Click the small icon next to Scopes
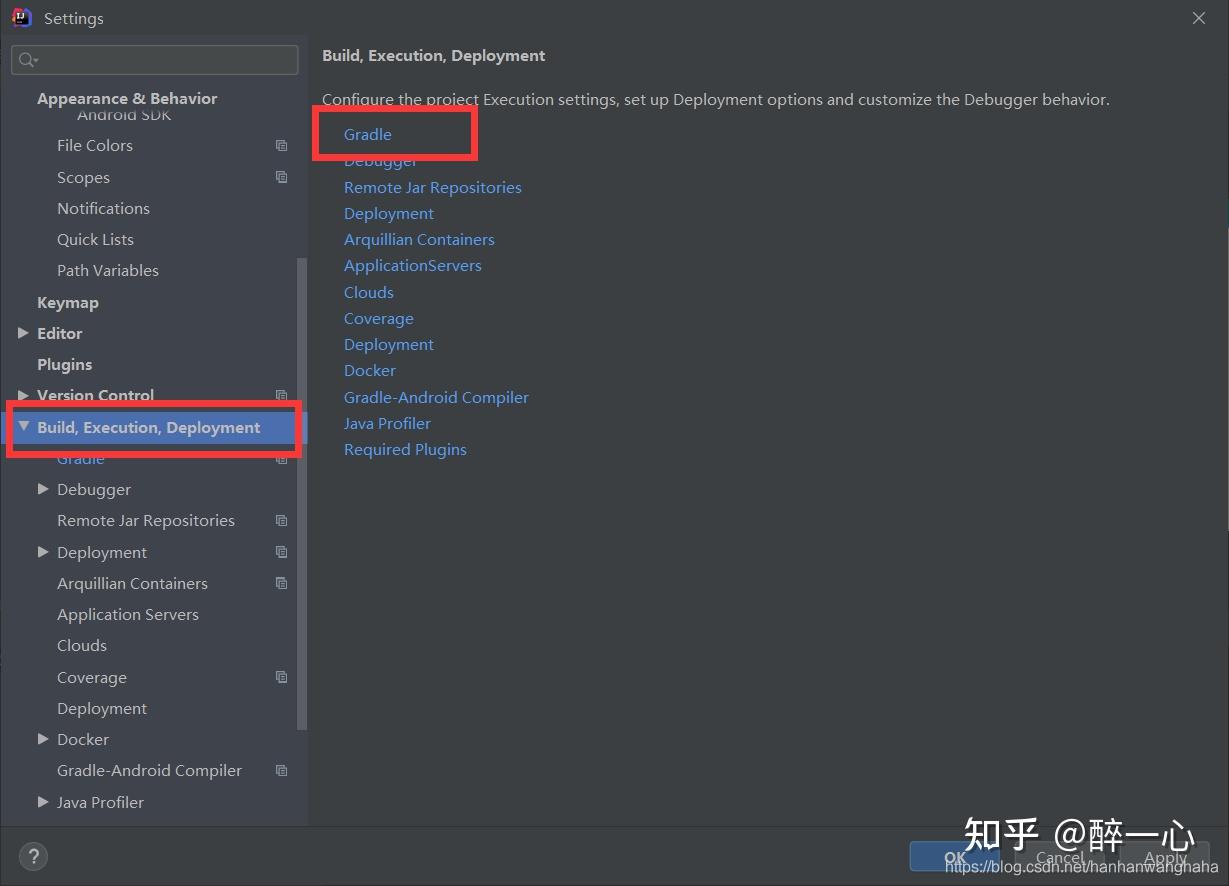1229x886 pixels. click(281, 177)
